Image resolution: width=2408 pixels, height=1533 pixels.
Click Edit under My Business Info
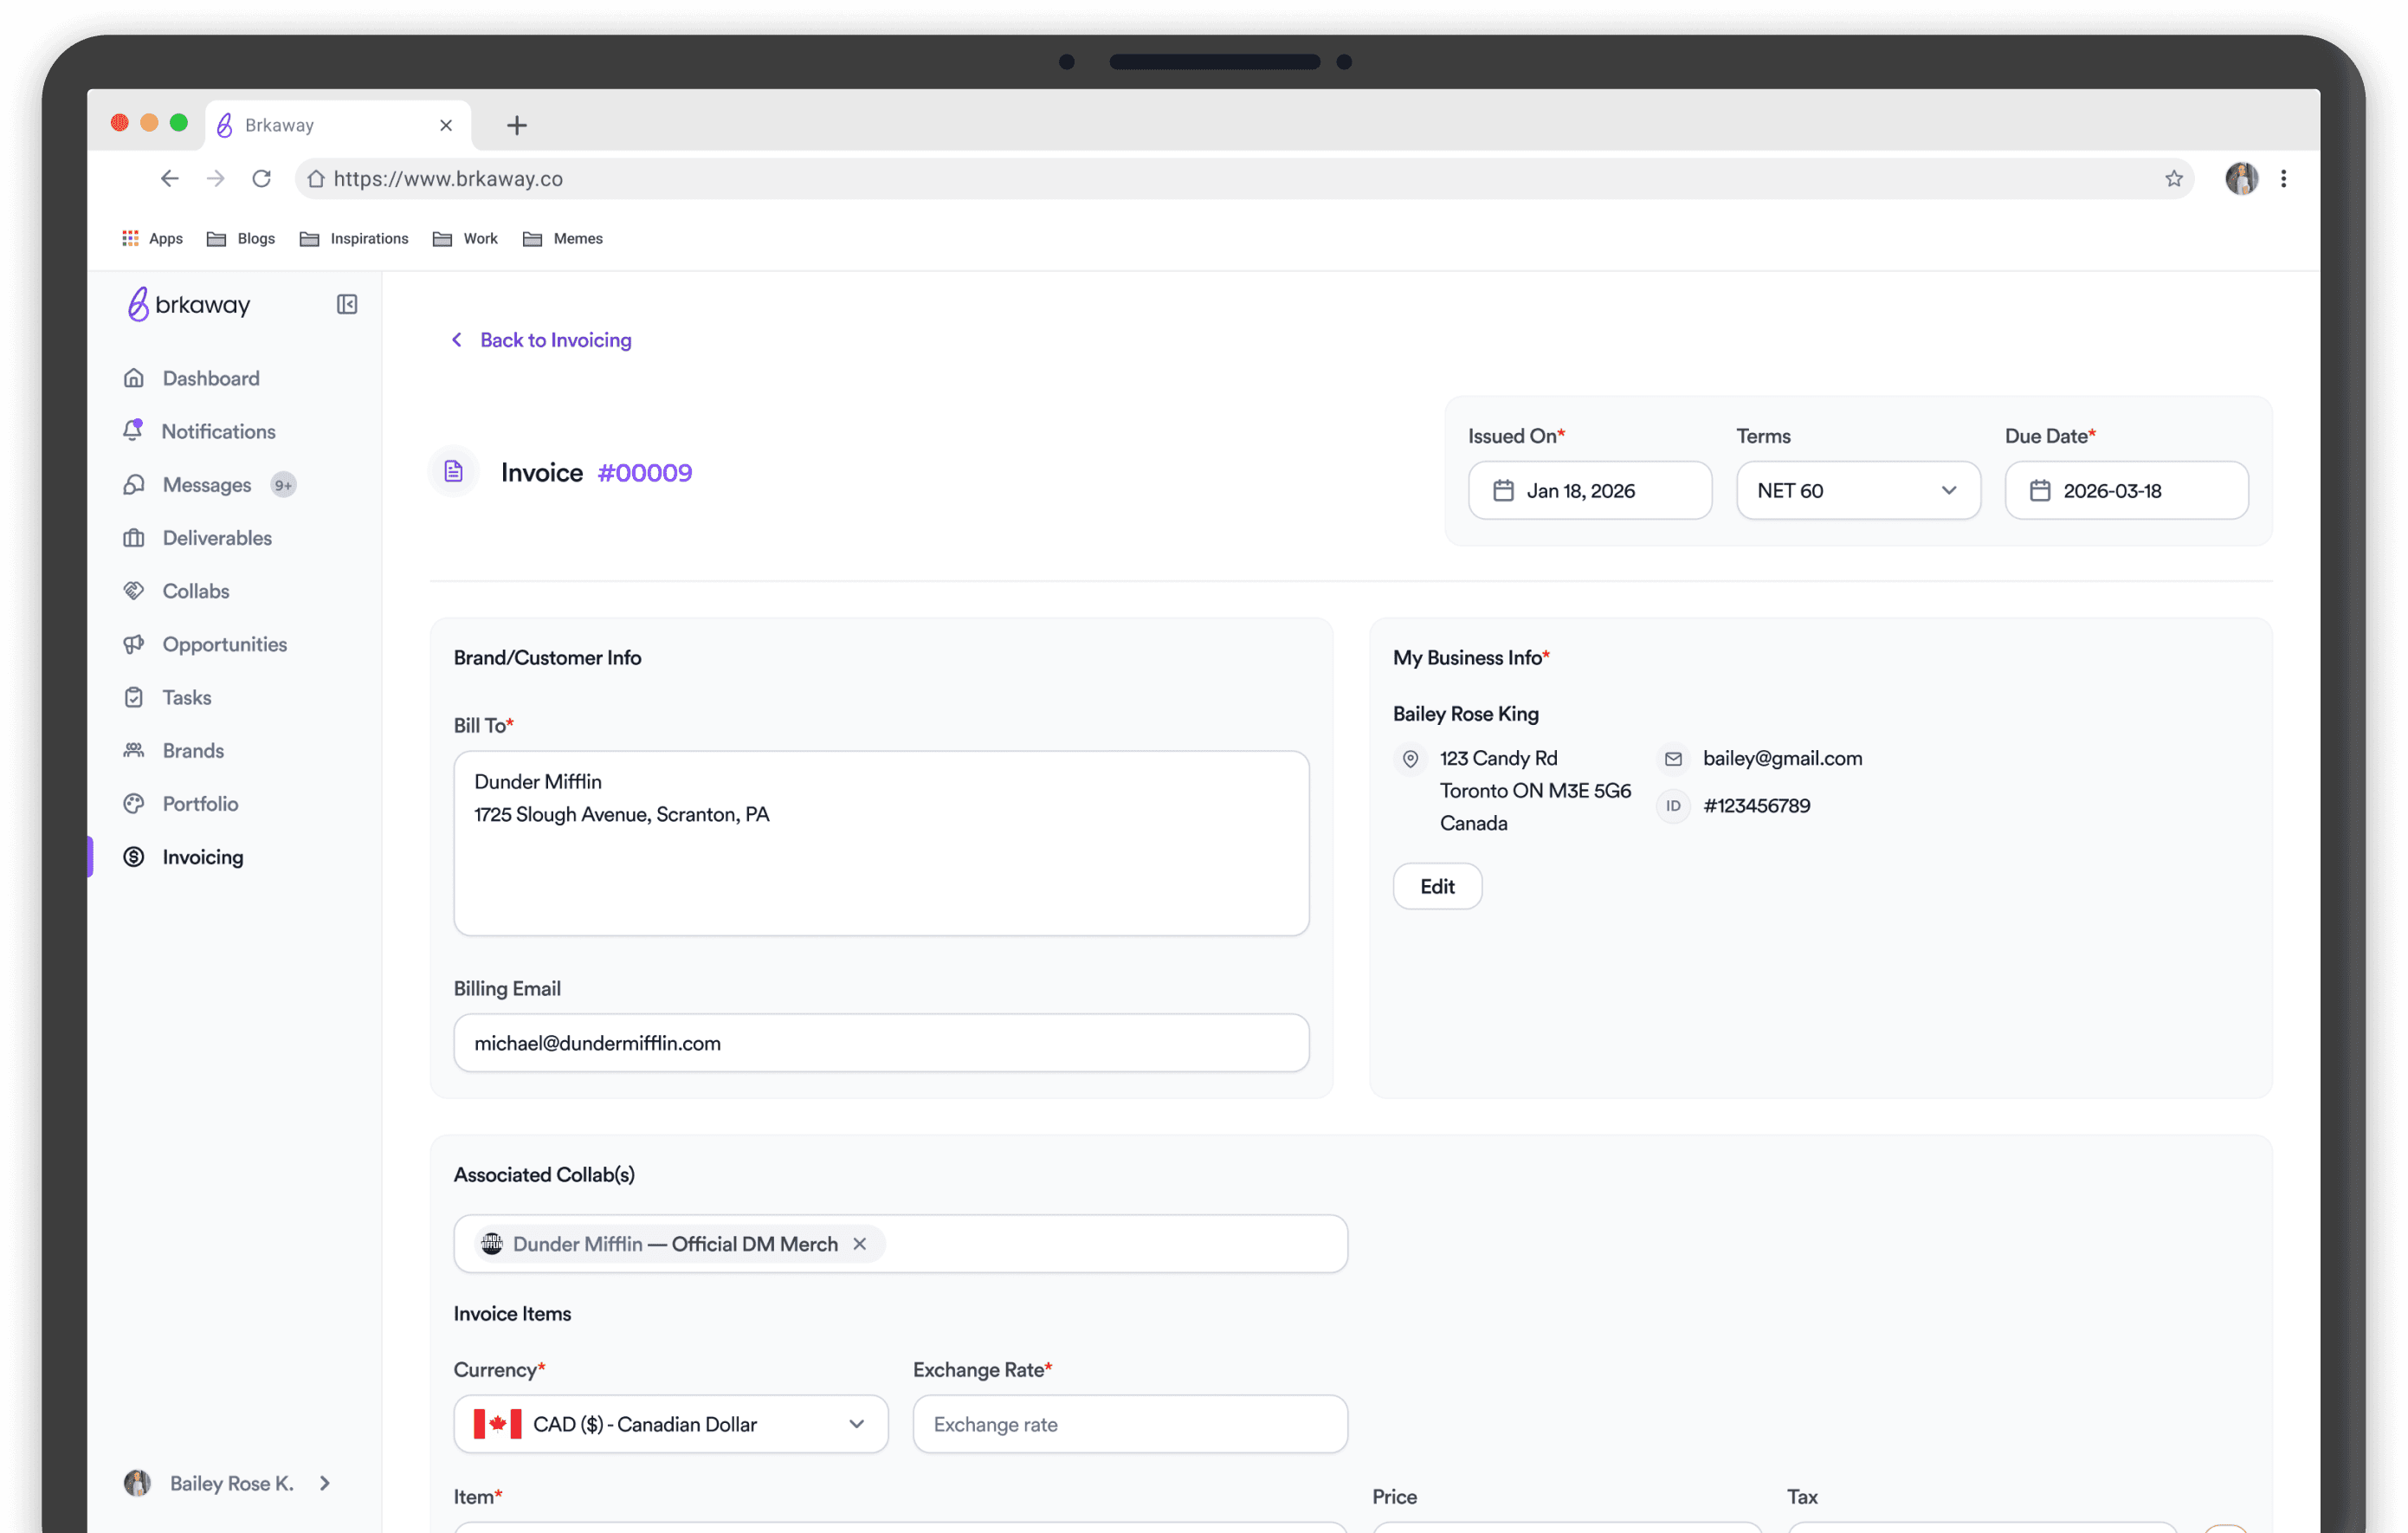1436,887
